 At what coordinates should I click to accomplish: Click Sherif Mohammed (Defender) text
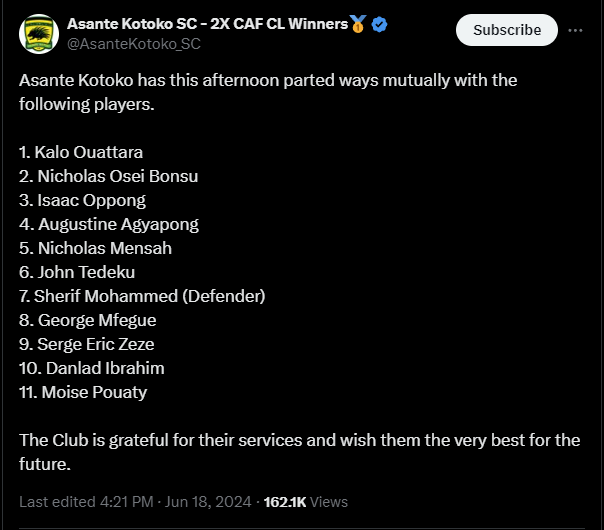[142, 296]
